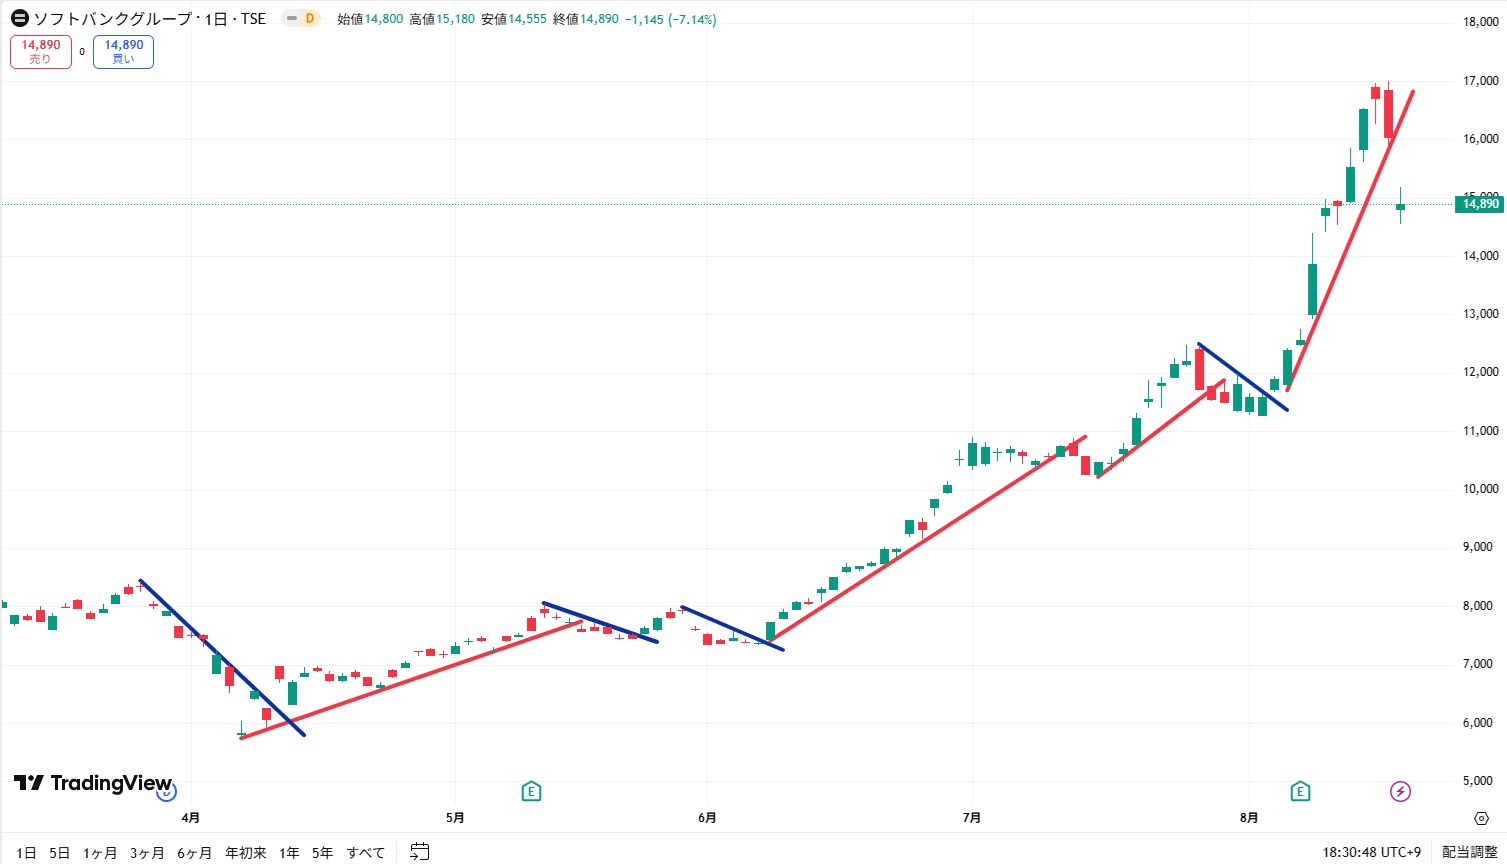Click the dividend D marker near April
This screenshot has width=1507, height=864.
pos(167,793)
